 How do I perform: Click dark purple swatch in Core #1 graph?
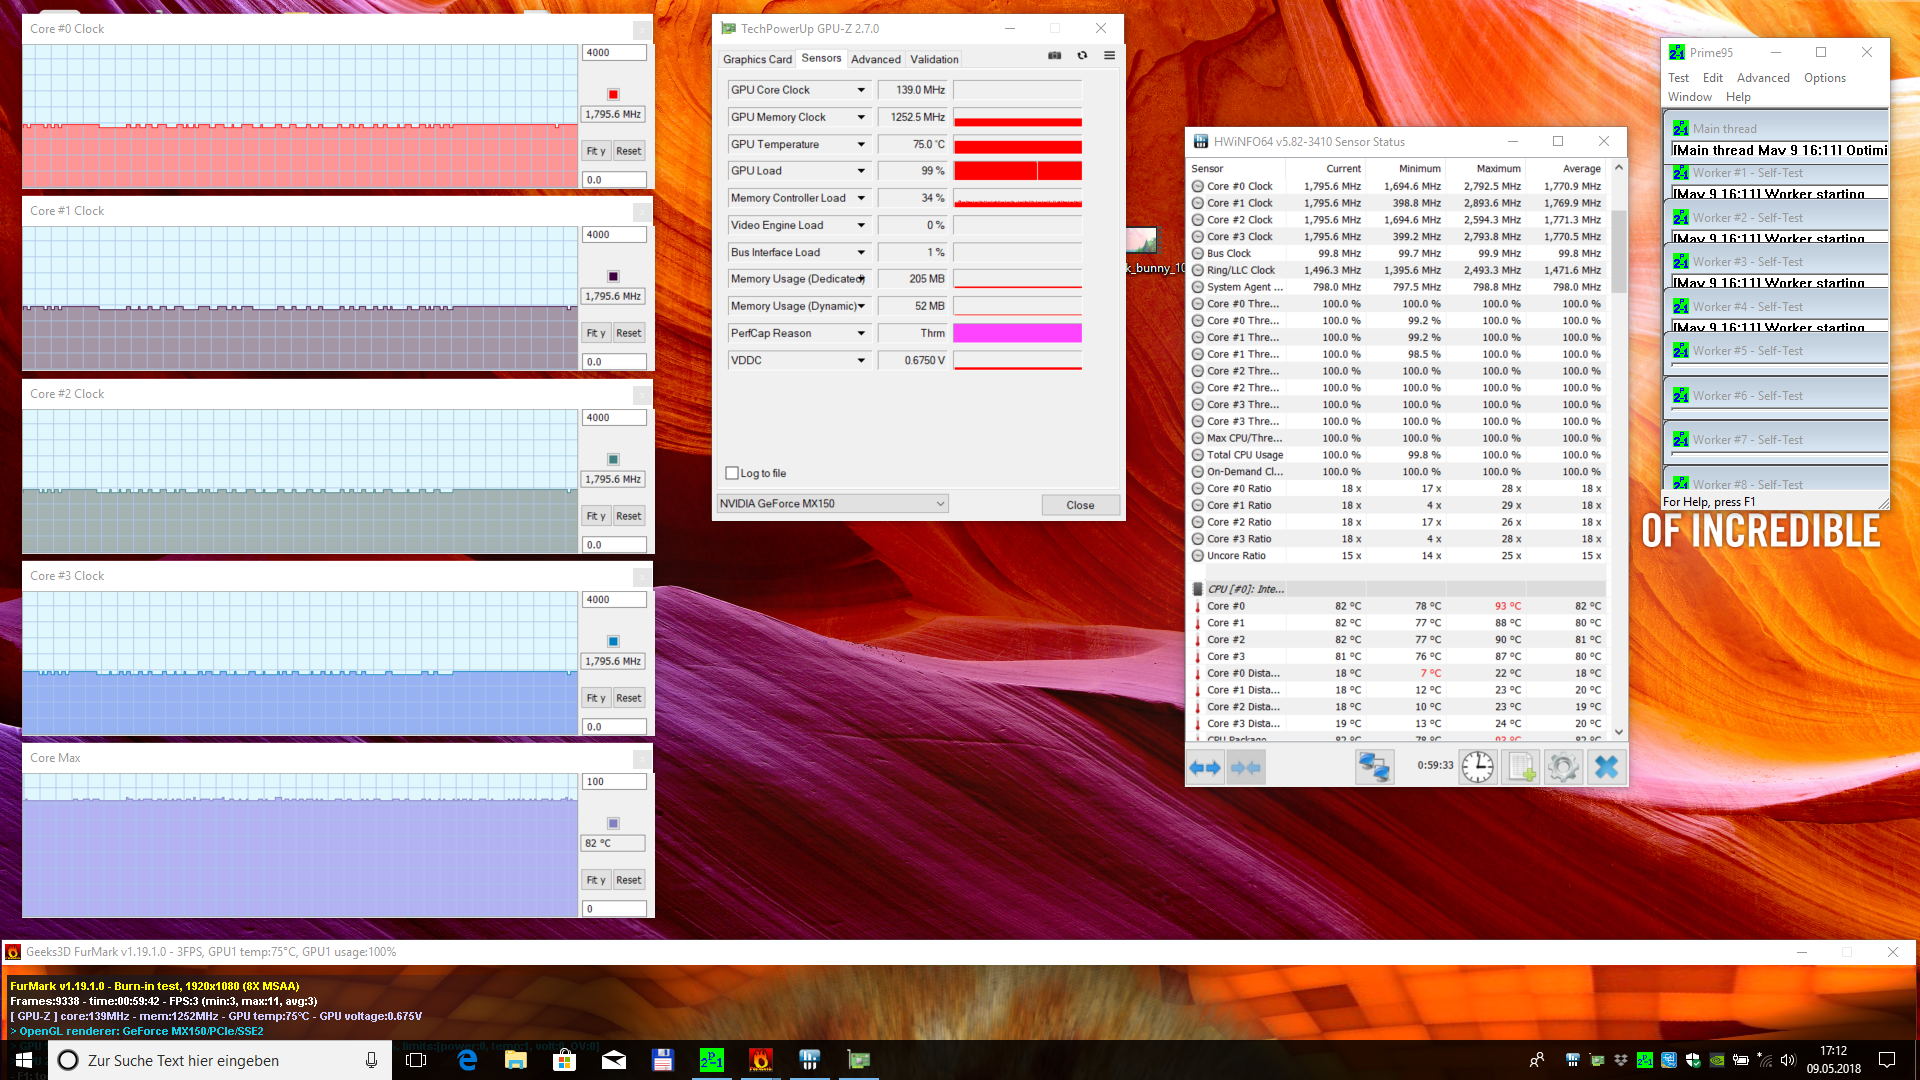613,276
